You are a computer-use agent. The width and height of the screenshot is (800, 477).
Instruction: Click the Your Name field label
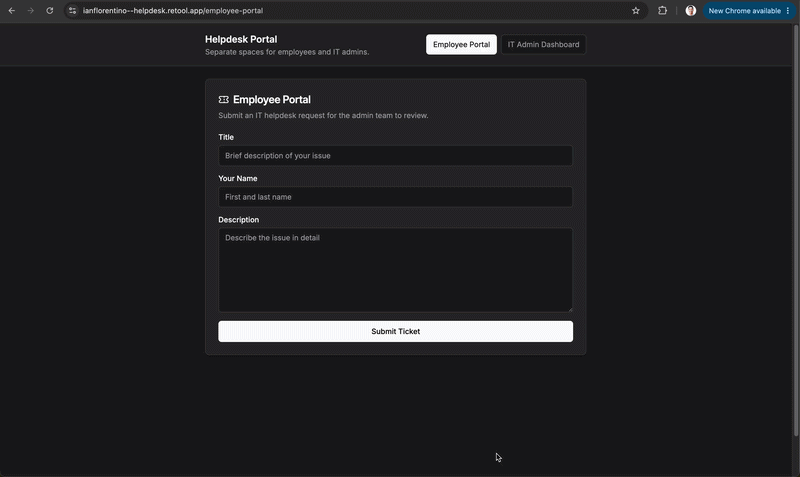pos(238,179)
